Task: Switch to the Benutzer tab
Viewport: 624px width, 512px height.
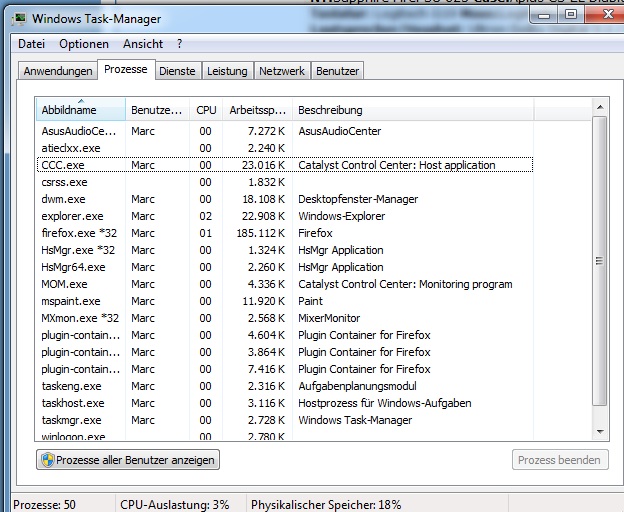Action: [337, 71]
